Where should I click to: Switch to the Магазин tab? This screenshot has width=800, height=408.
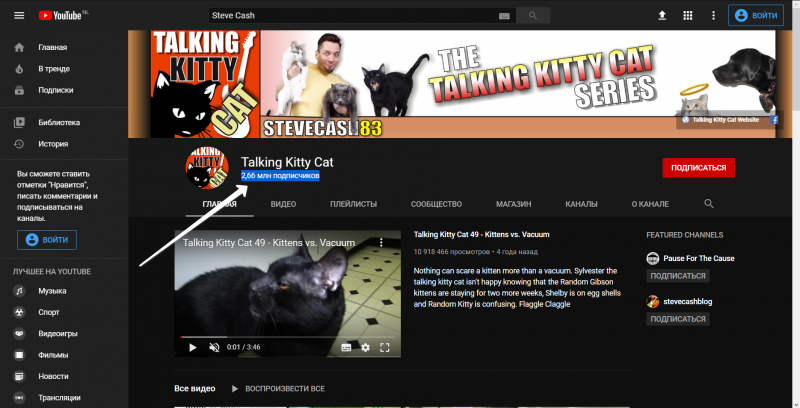point(513,204)
